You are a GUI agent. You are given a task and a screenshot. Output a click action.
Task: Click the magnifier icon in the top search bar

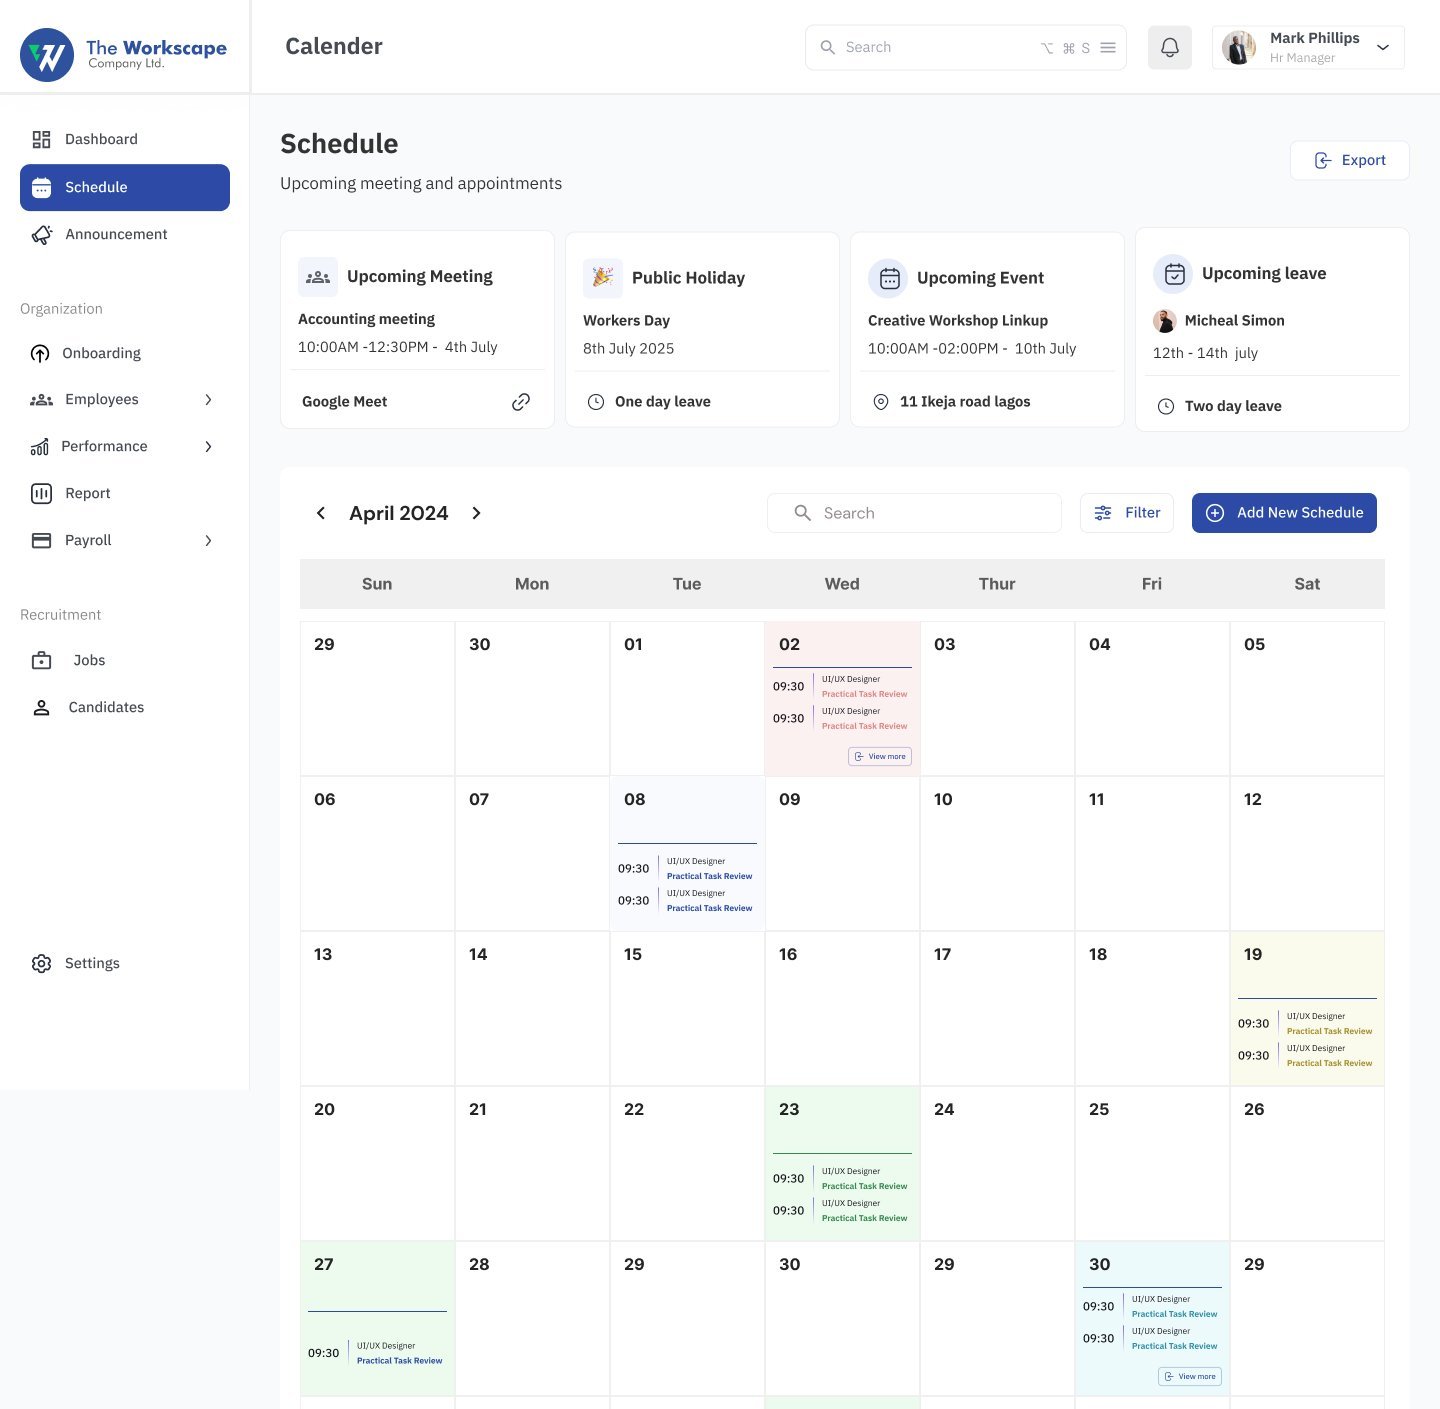(x=828, y=47)
